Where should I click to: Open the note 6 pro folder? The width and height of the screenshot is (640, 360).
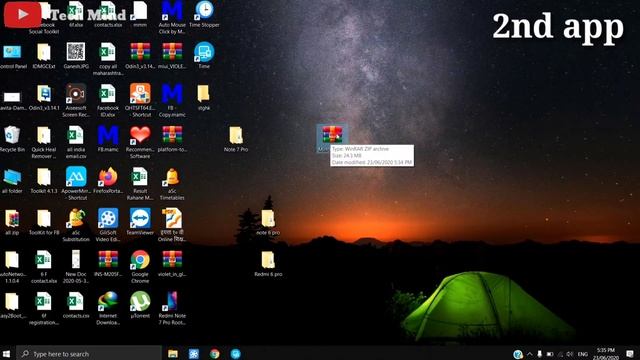coord(268,222)
